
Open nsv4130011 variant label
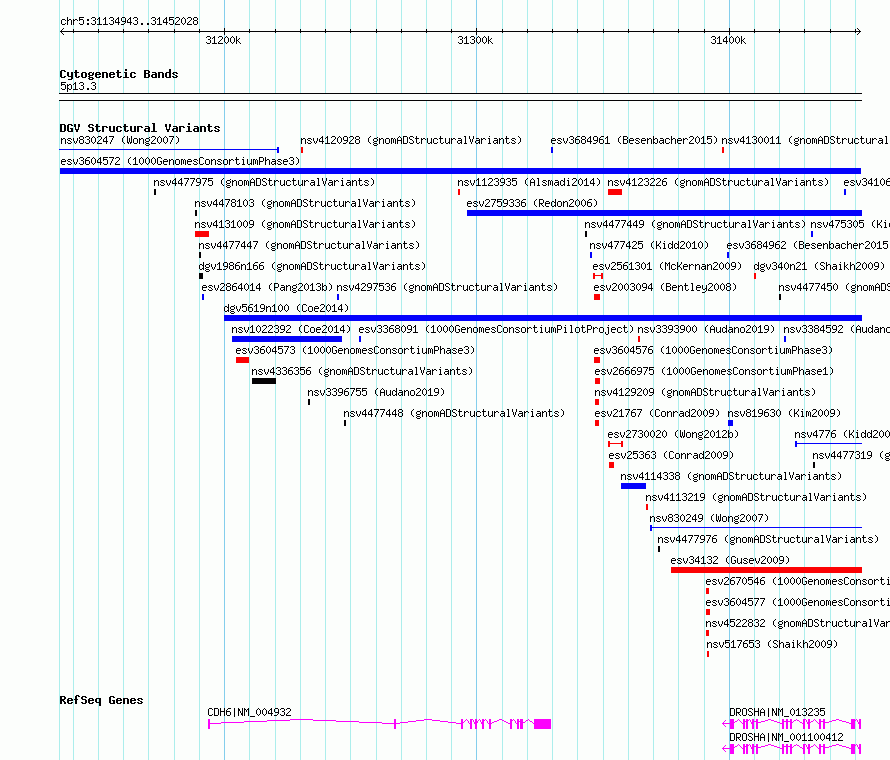[805, 140]
